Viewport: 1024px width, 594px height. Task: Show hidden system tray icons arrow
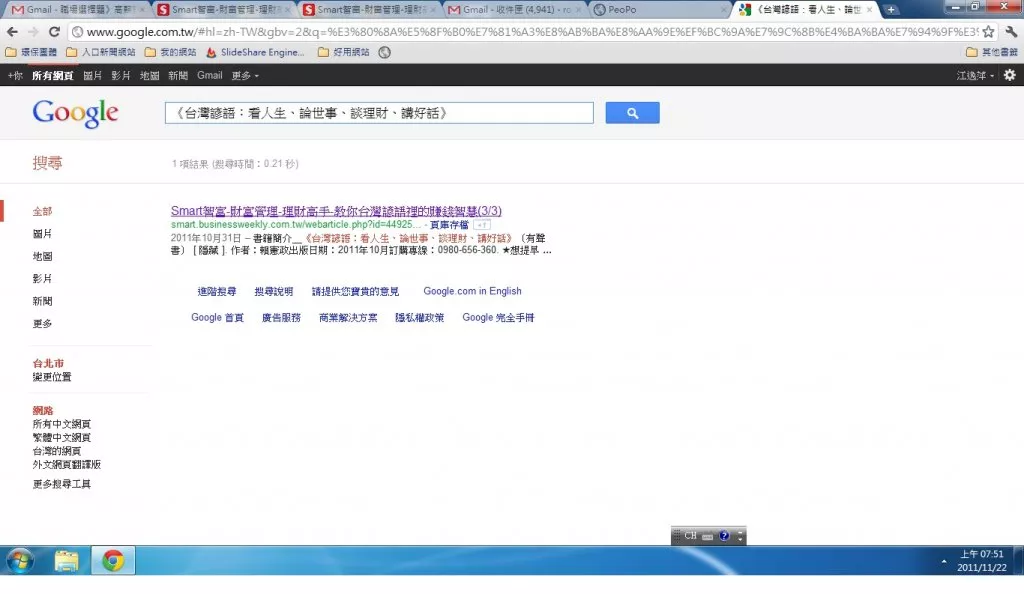944,561
